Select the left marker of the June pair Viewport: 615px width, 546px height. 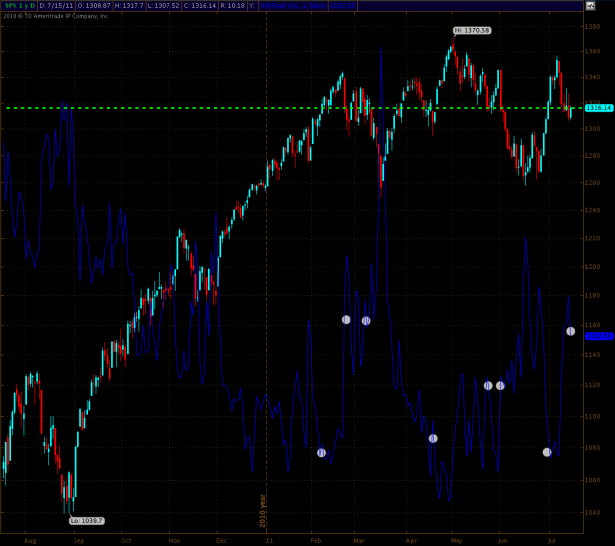[x=488, y=385]
